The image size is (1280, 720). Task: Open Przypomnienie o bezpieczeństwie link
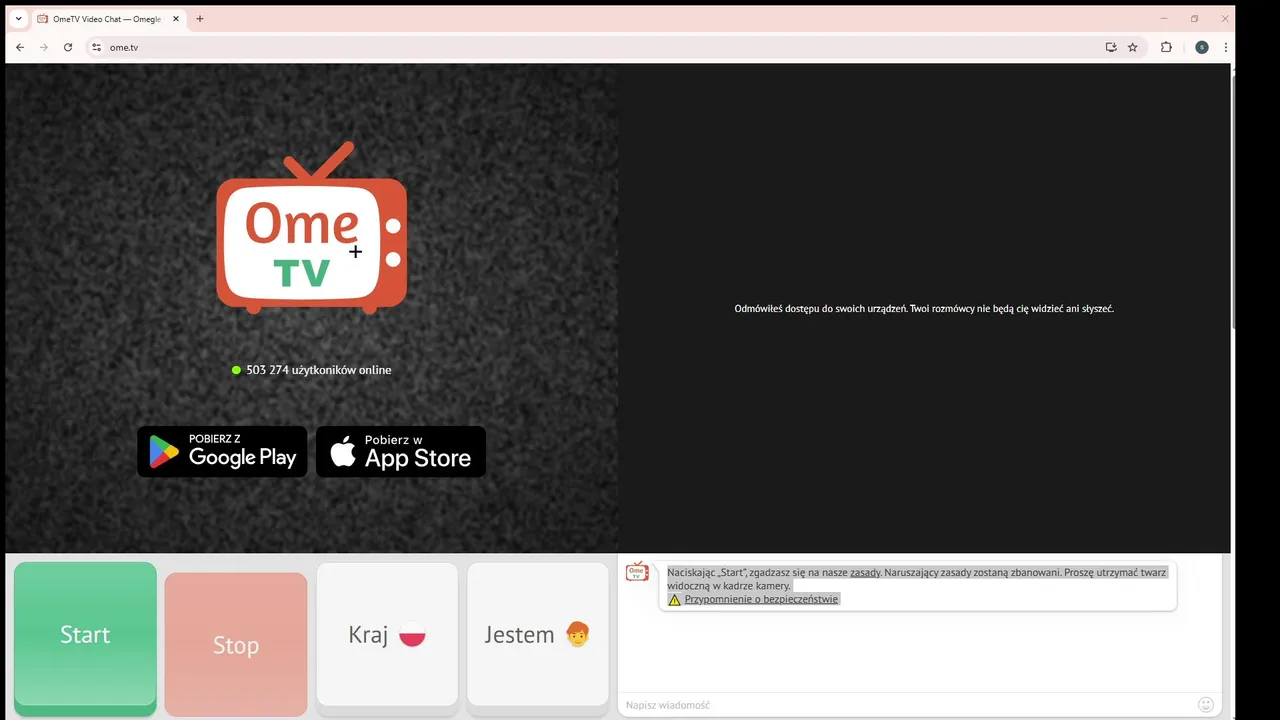click(761, 599)
